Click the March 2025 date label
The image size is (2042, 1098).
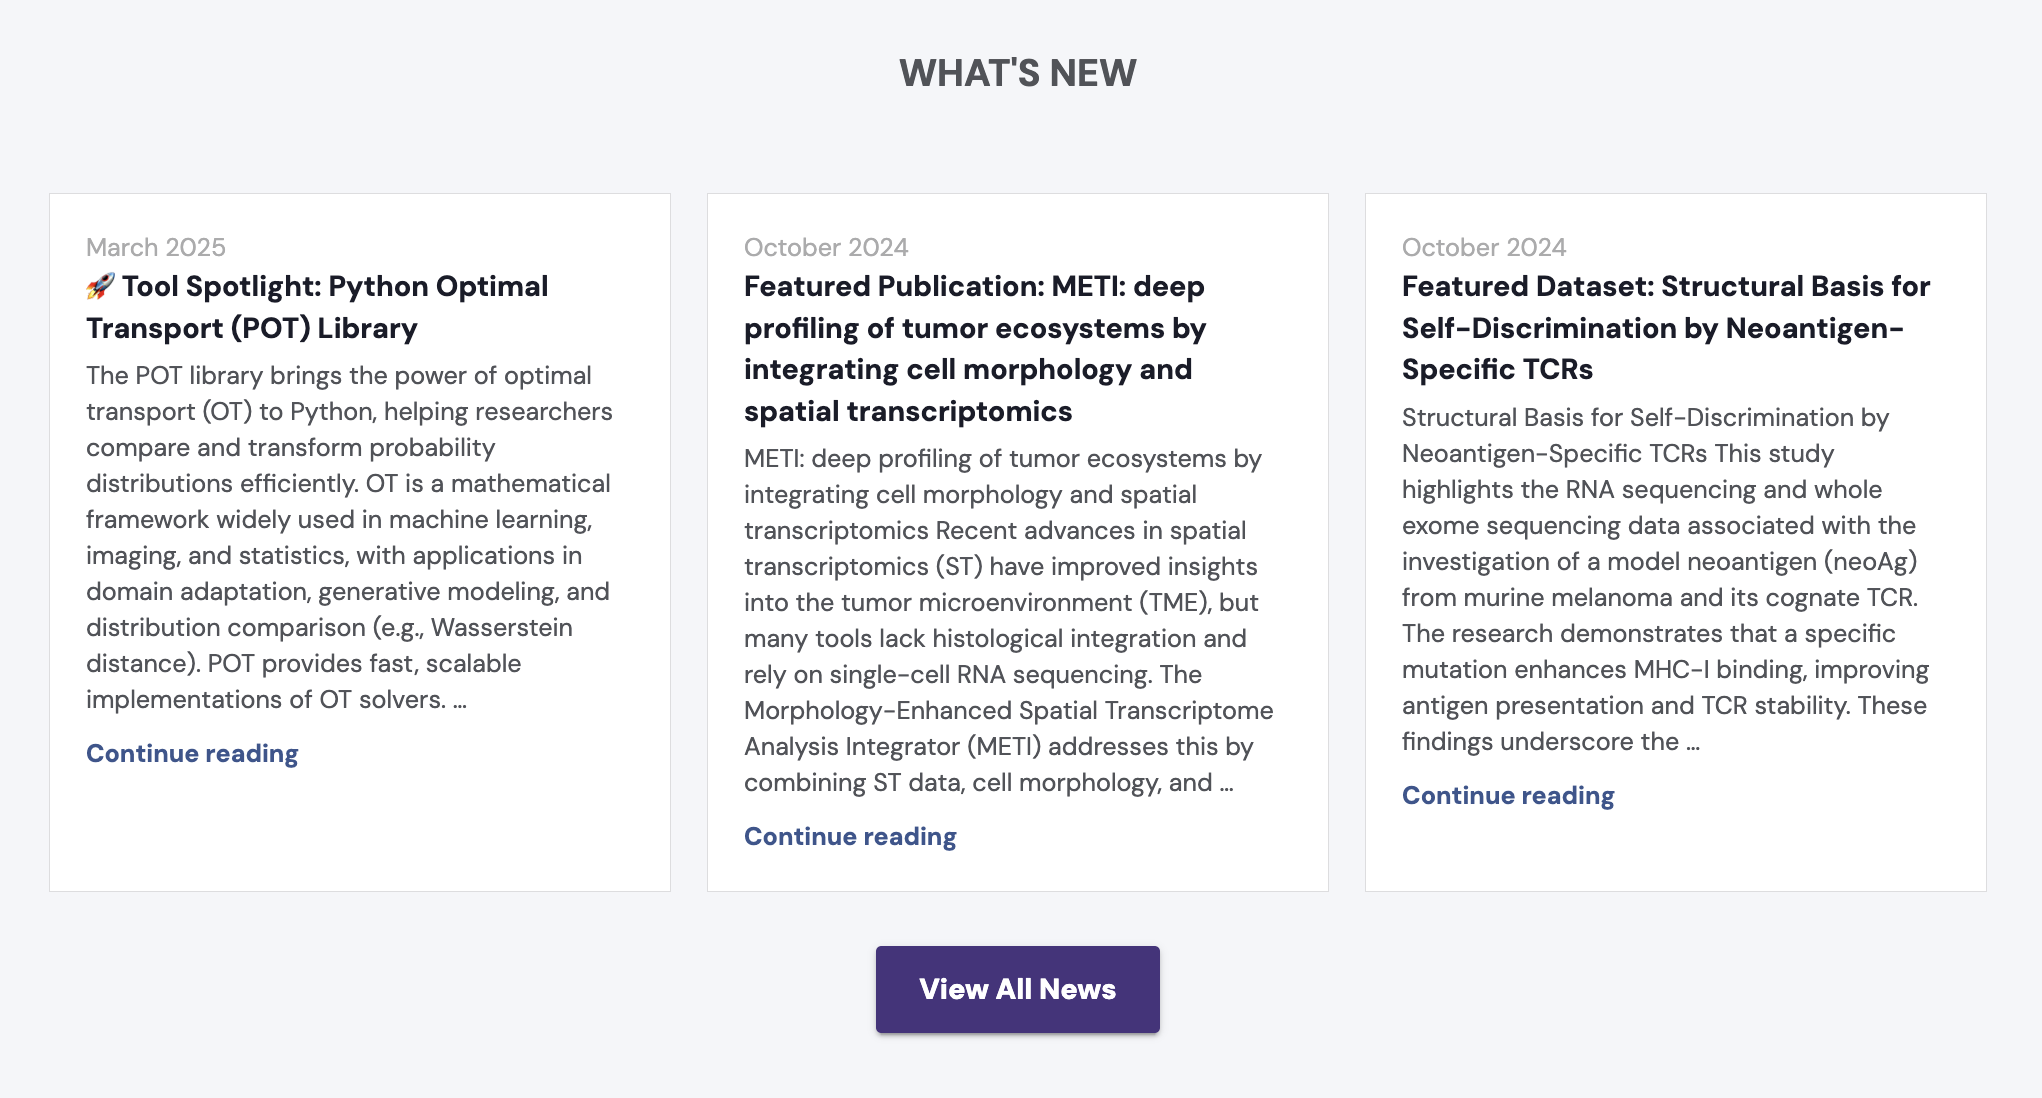click(156, 247)
